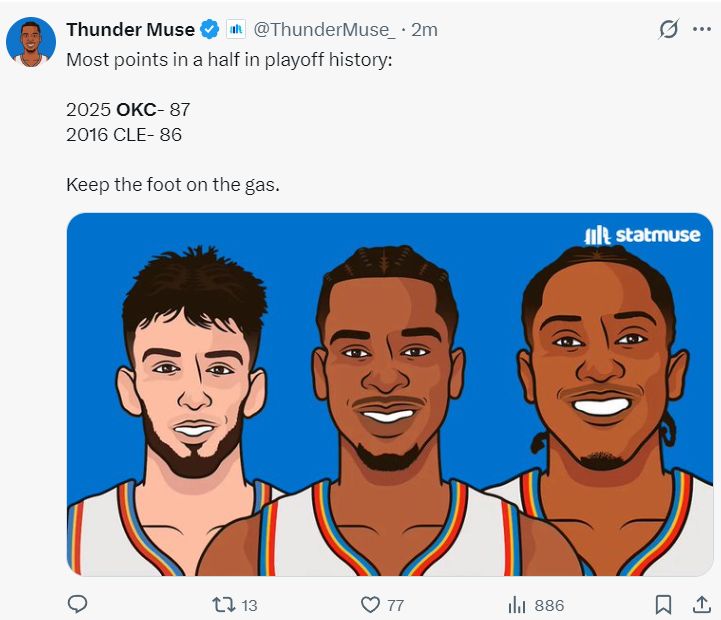This screenshot has width=721, height=620.
Task: Open the share upload arrow icon
Action: 702,604
